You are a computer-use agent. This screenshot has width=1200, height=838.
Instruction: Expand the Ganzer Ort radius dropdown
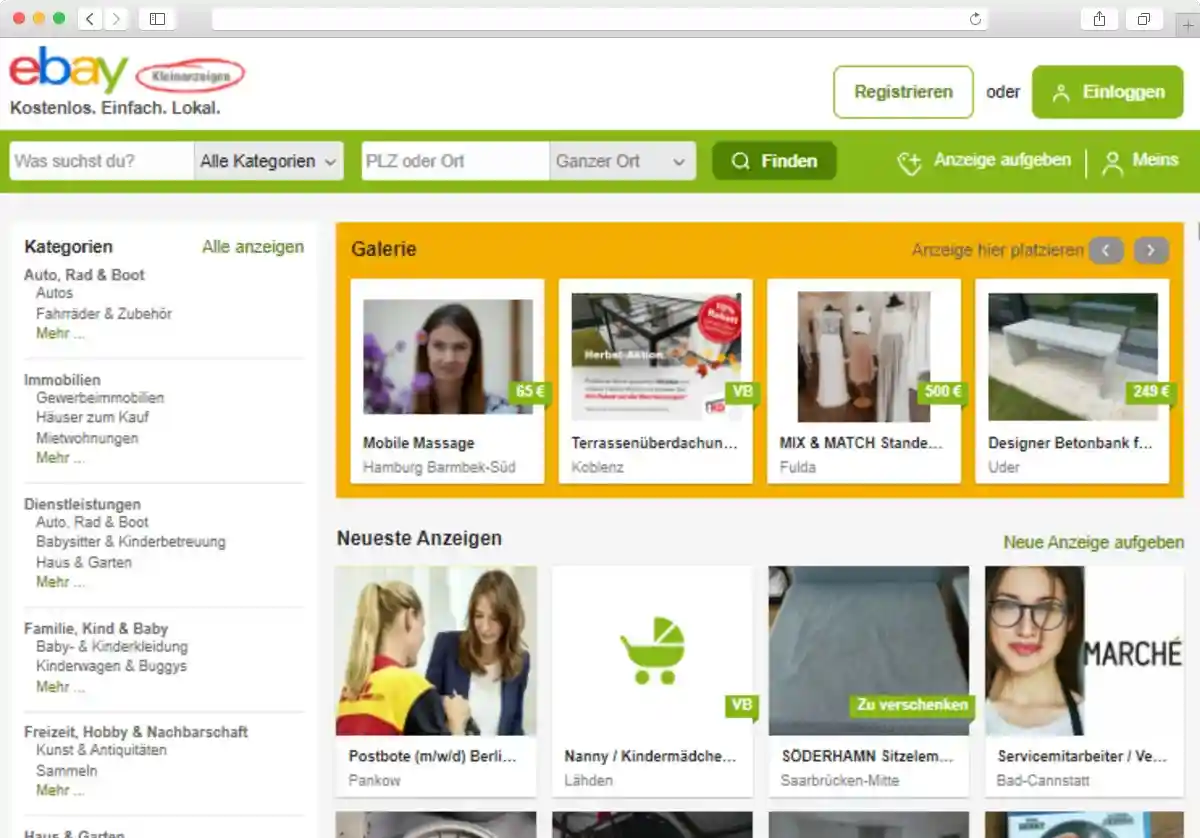pos(622,161)
